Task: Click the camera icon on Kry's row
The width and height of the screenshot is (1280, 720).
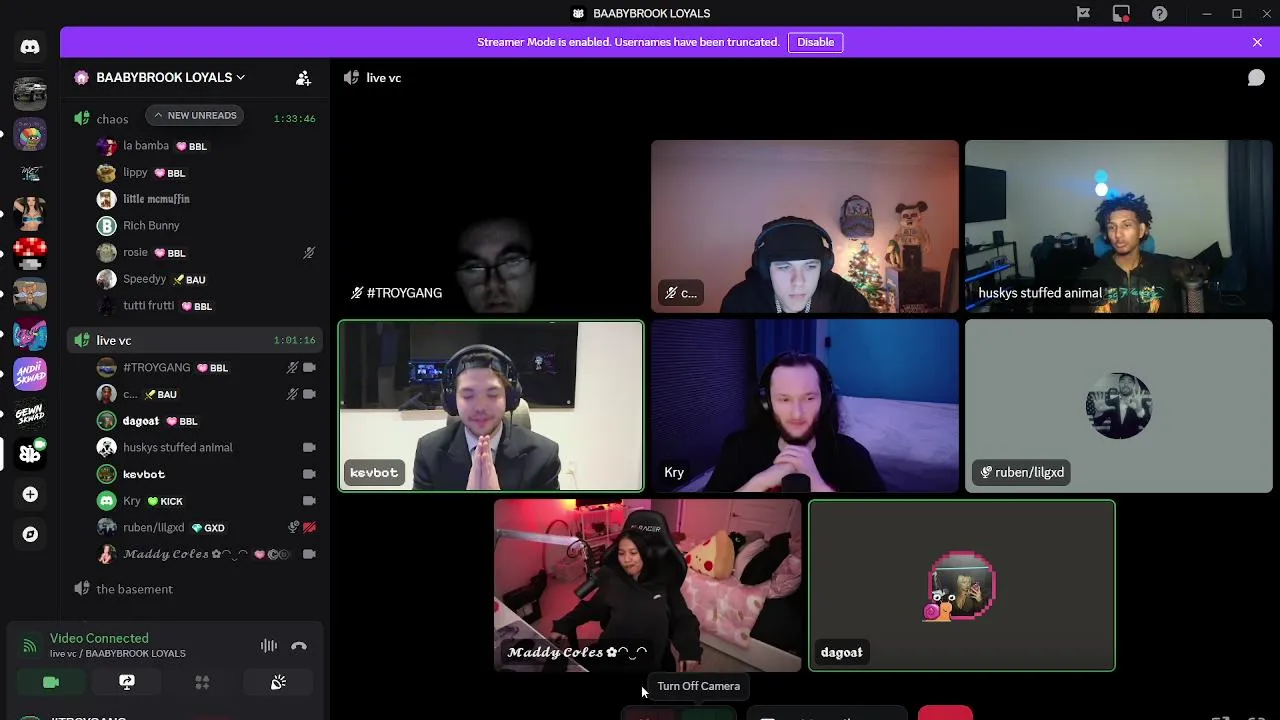Action: [x=309, y=501]
